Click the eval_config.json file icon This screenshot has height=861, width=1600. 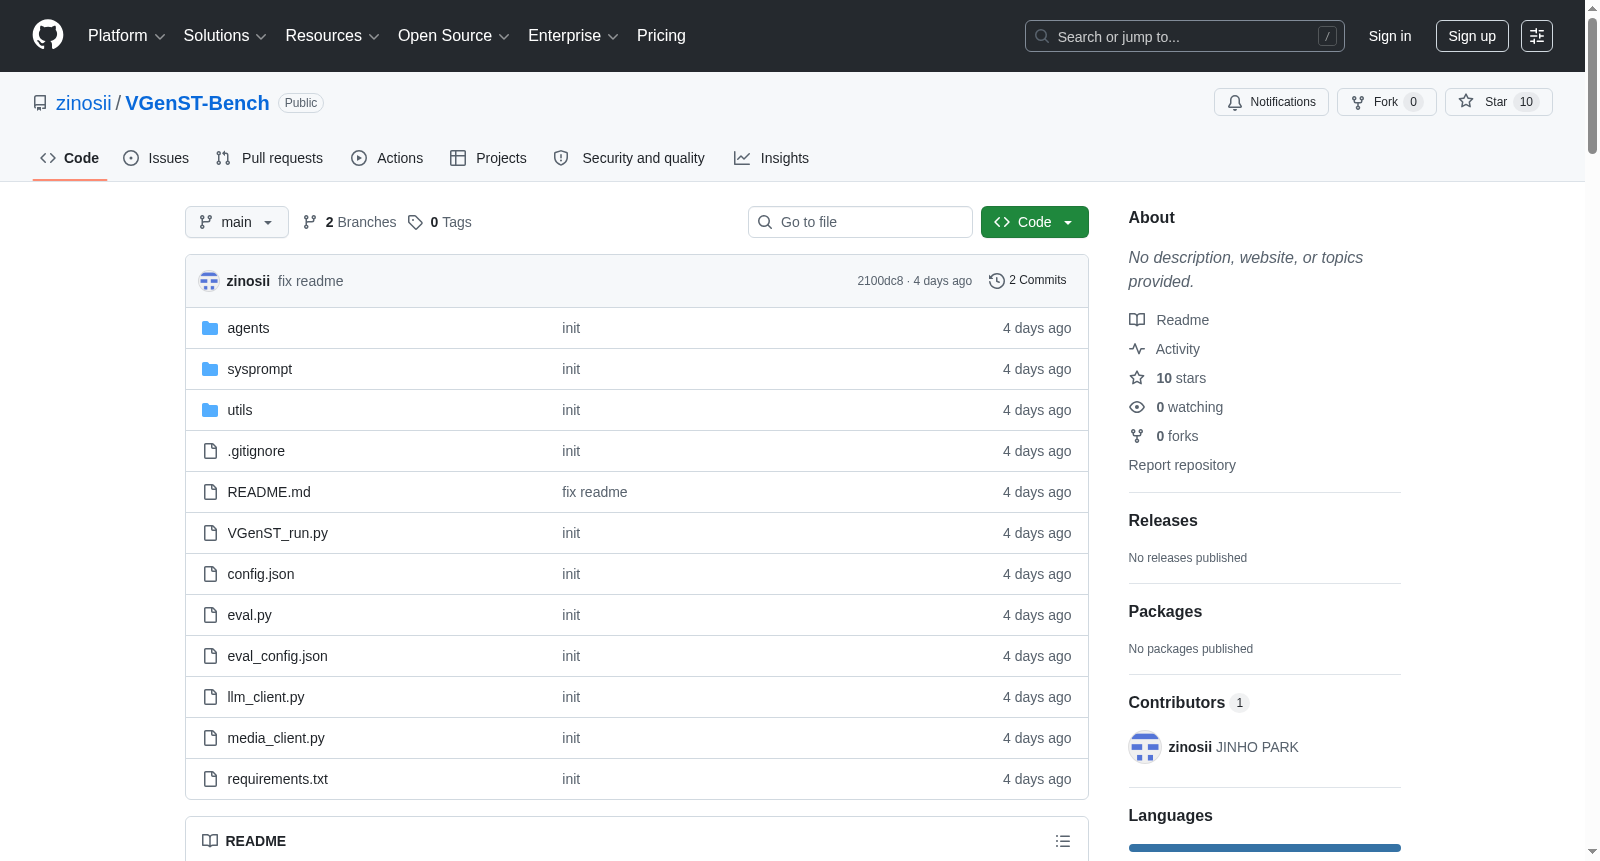[210, 656]
